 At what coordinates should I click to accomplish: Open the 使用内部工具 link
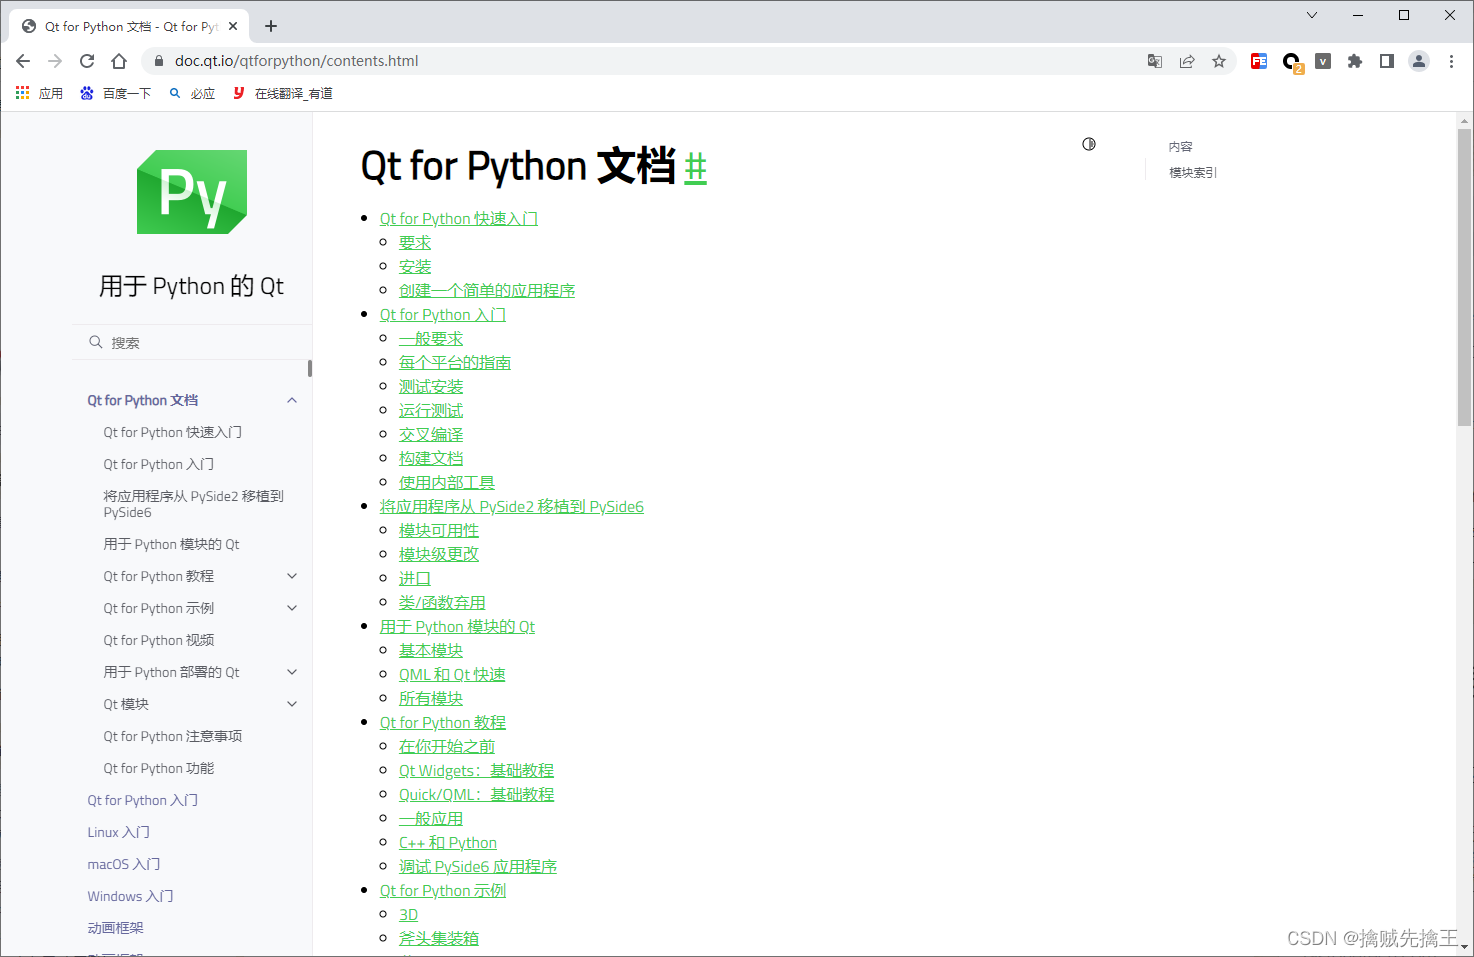point(447,482)
